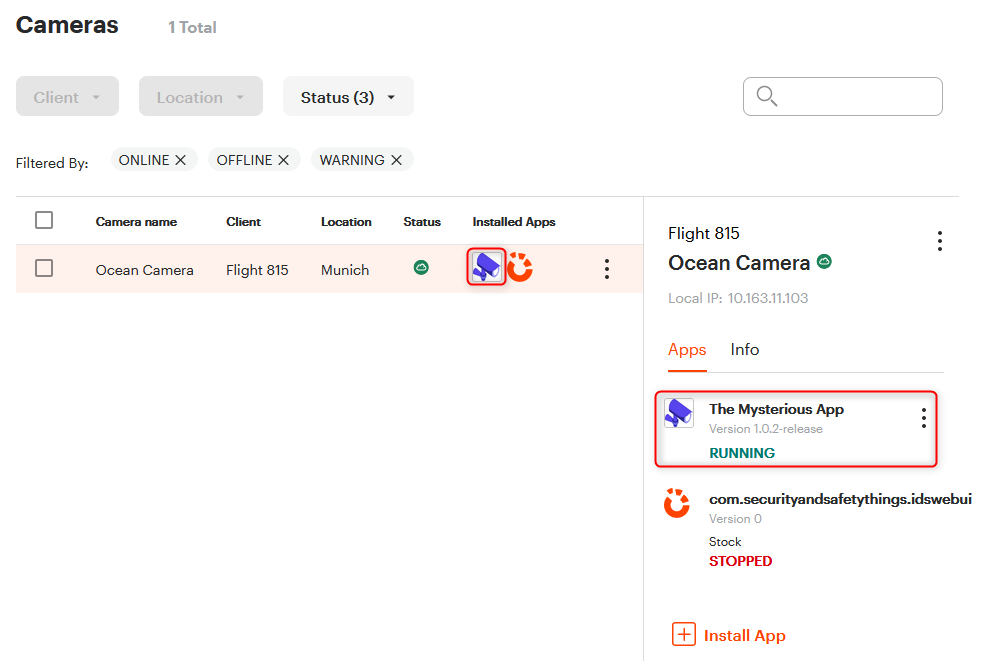The image size is (988, 661).
Task: Remove the WARNING filter chip
Action: coord(396,160)
